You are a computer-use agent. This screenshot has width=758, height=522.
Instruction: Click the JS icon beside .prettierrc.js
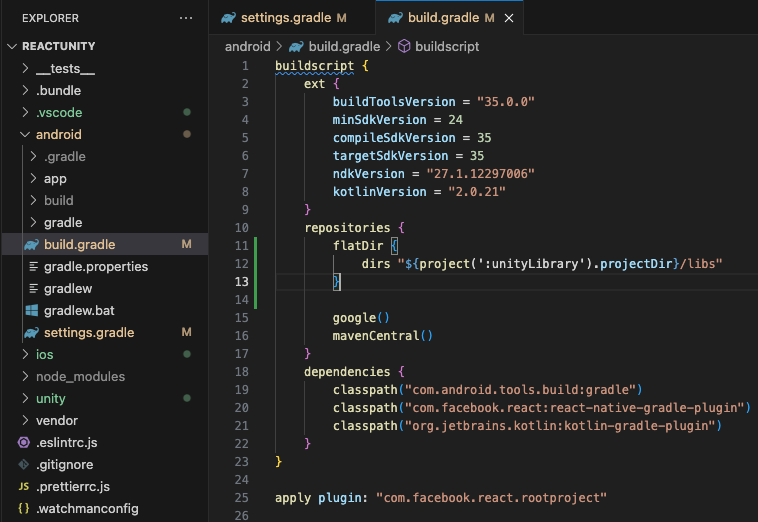tap(24, 486)
